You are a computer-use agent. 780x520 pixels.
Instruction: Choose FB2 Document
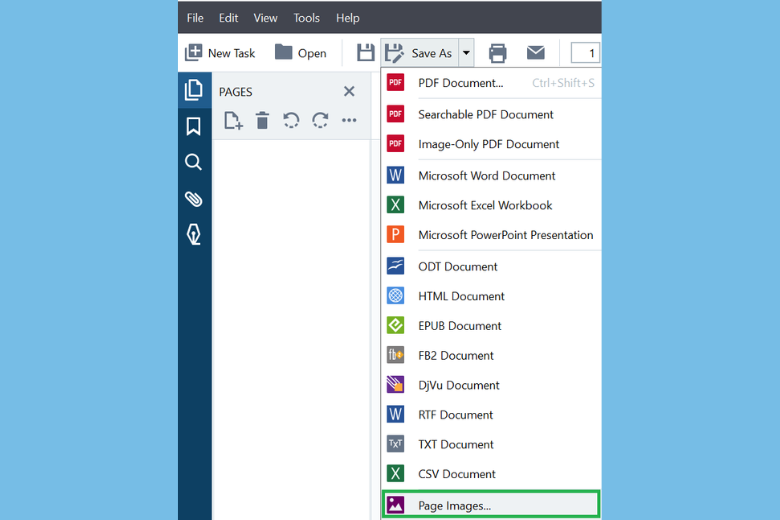[491, 355]
